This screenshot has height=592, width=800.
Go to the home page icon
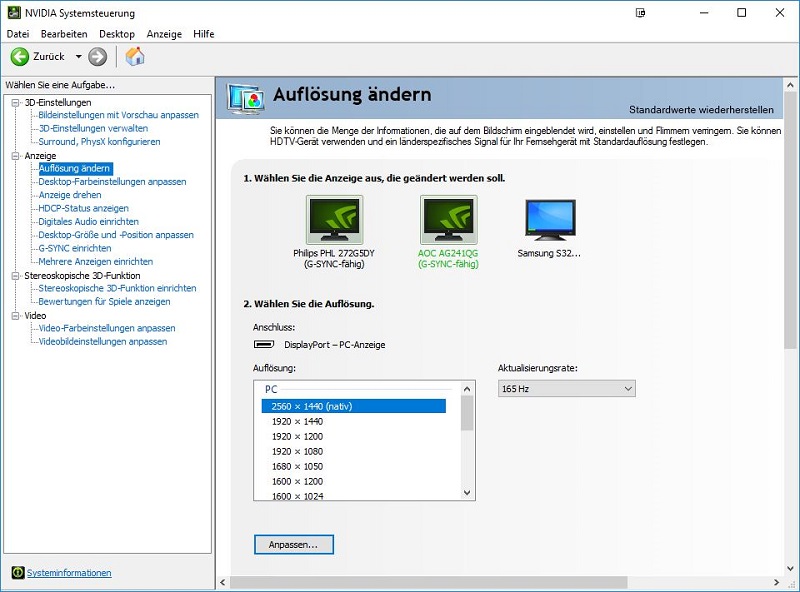[x=135, y=56]
